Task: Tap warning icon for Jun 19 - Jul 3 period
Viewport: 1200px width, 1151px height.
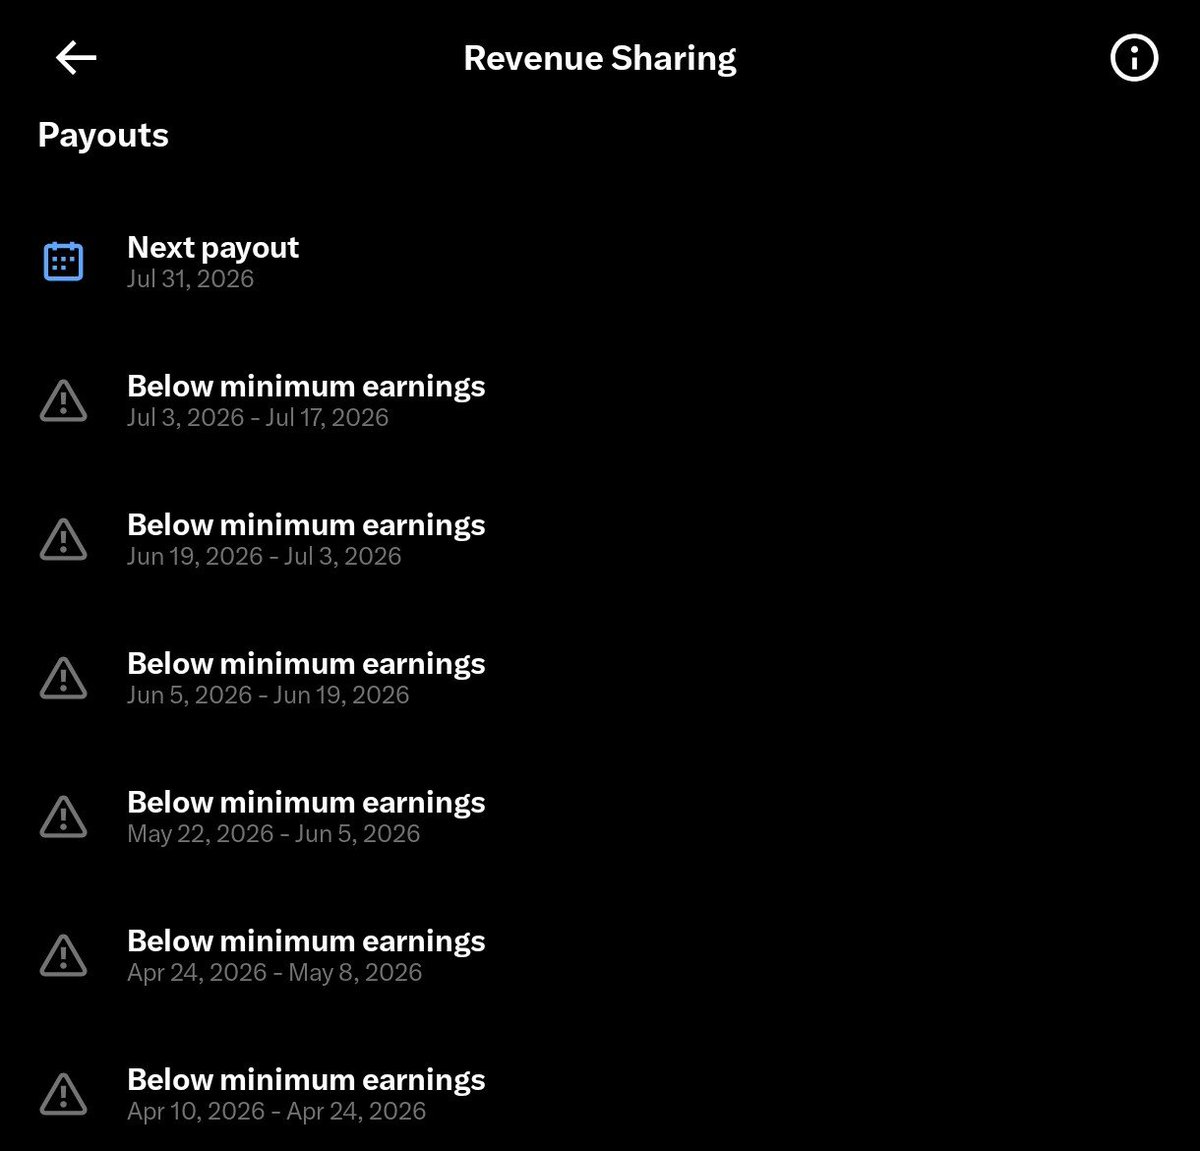Action: [63, 539]
